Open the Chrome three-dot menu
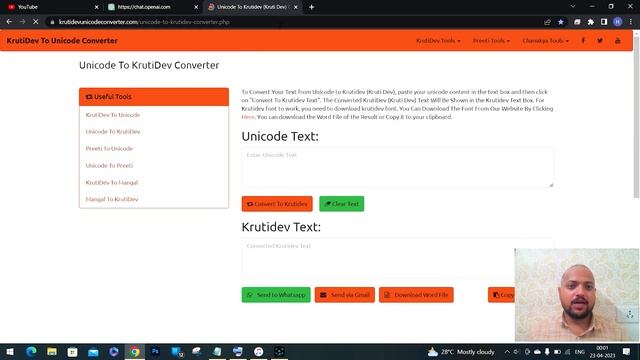This screenshot has width=640, height=360. pyautogui.click(x=631, y=22)
